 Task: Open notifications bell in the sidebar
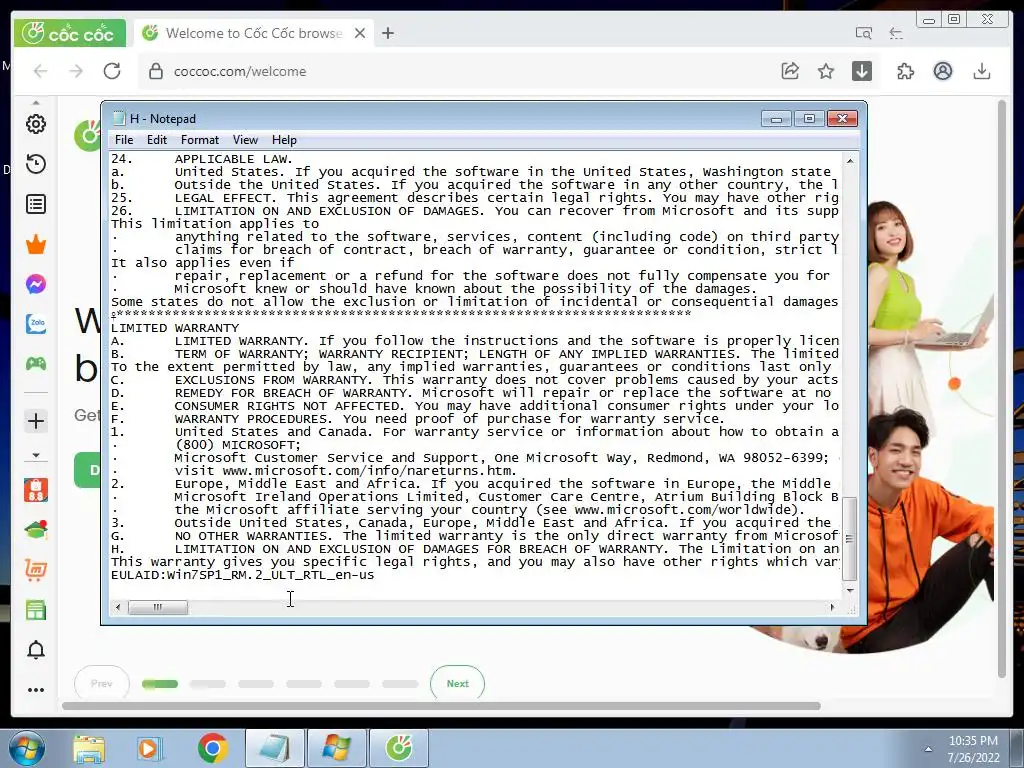coord(36,650)
